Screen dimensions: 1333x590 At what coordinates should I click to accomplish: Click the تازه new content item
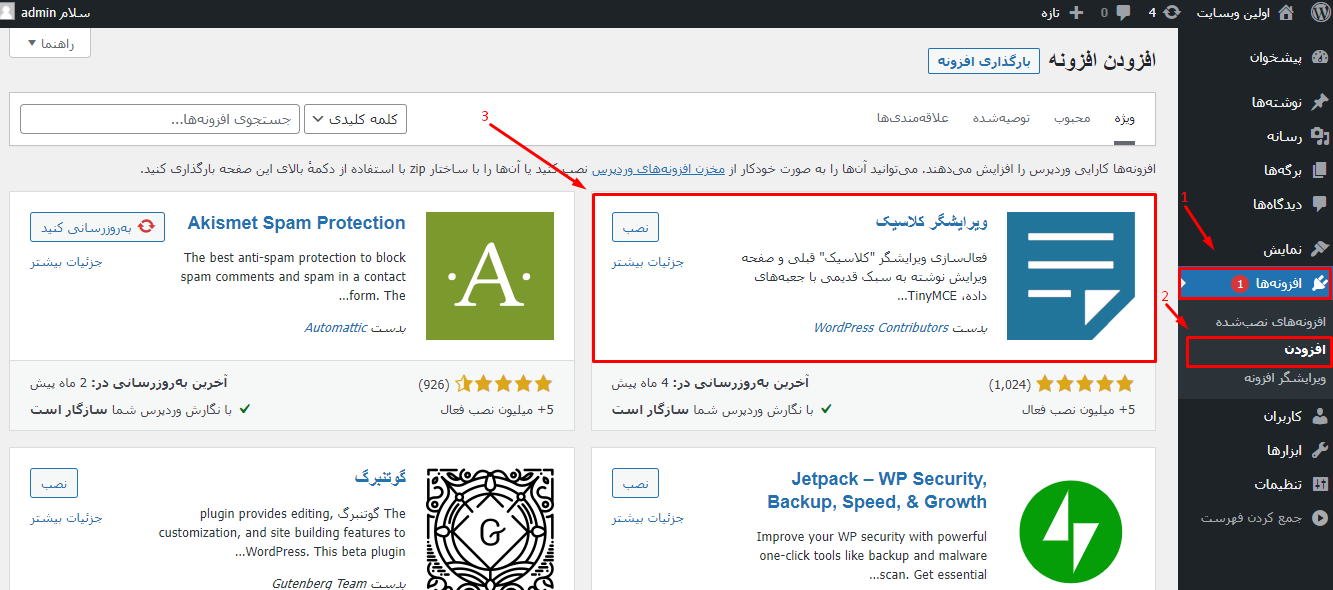pyautogui.click(x=1051, y=13)
